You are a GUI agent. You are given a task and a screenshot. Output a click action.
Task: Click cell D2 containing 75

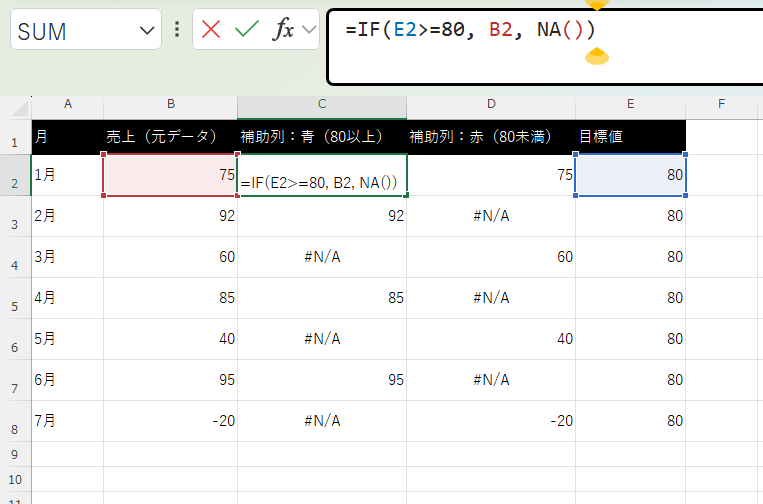pos(491,176)
